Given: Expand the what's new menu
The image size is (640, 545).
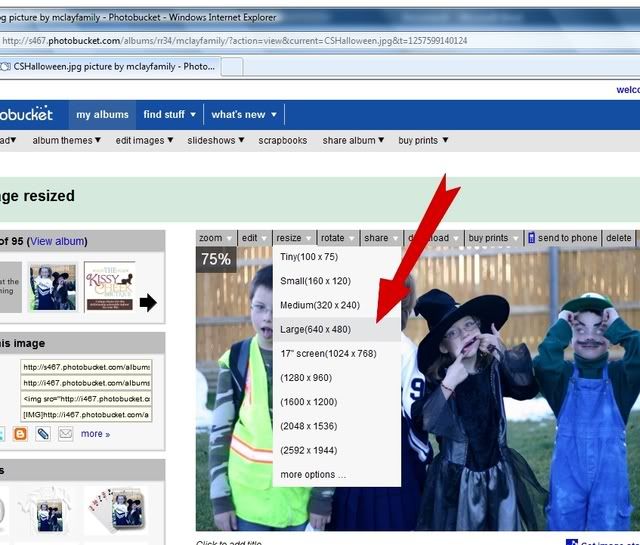Looking at the screenshot, I should 244,115.
